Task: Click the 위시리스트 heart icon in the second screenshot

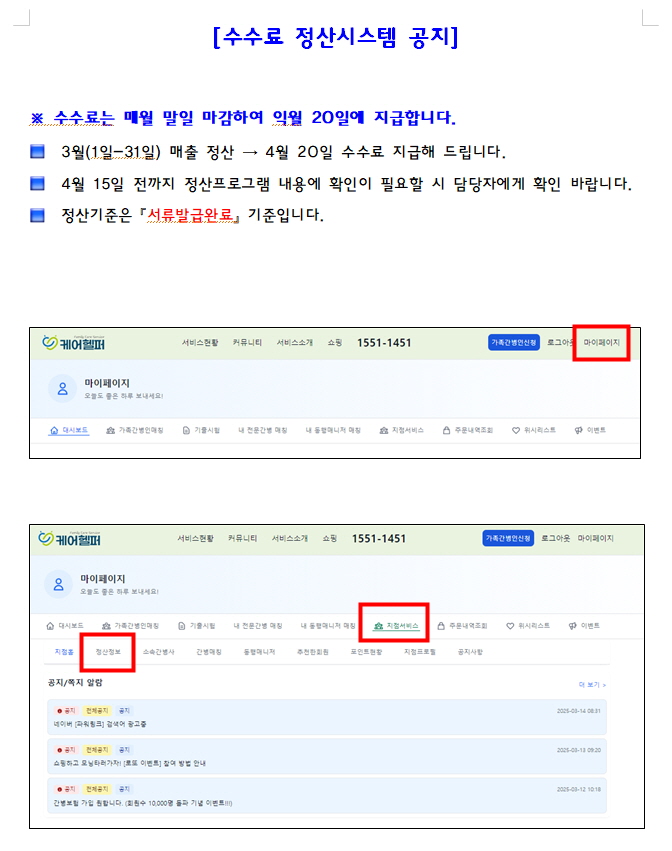Action: tap(510, 626)
